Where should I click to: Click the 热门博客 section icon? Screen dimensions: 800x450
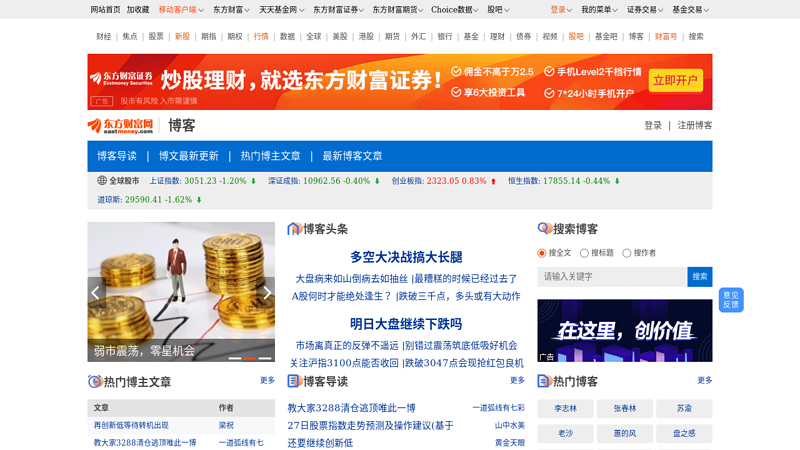(544, 381)
